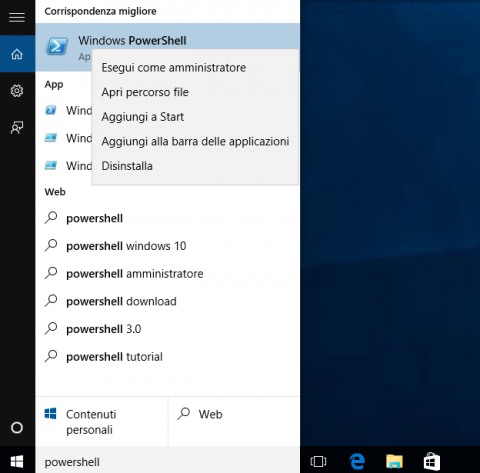Screen dimensions: 480x473
Task: Launch Microsoft Edge from the taskbar
Action: [x=357, y=461]
